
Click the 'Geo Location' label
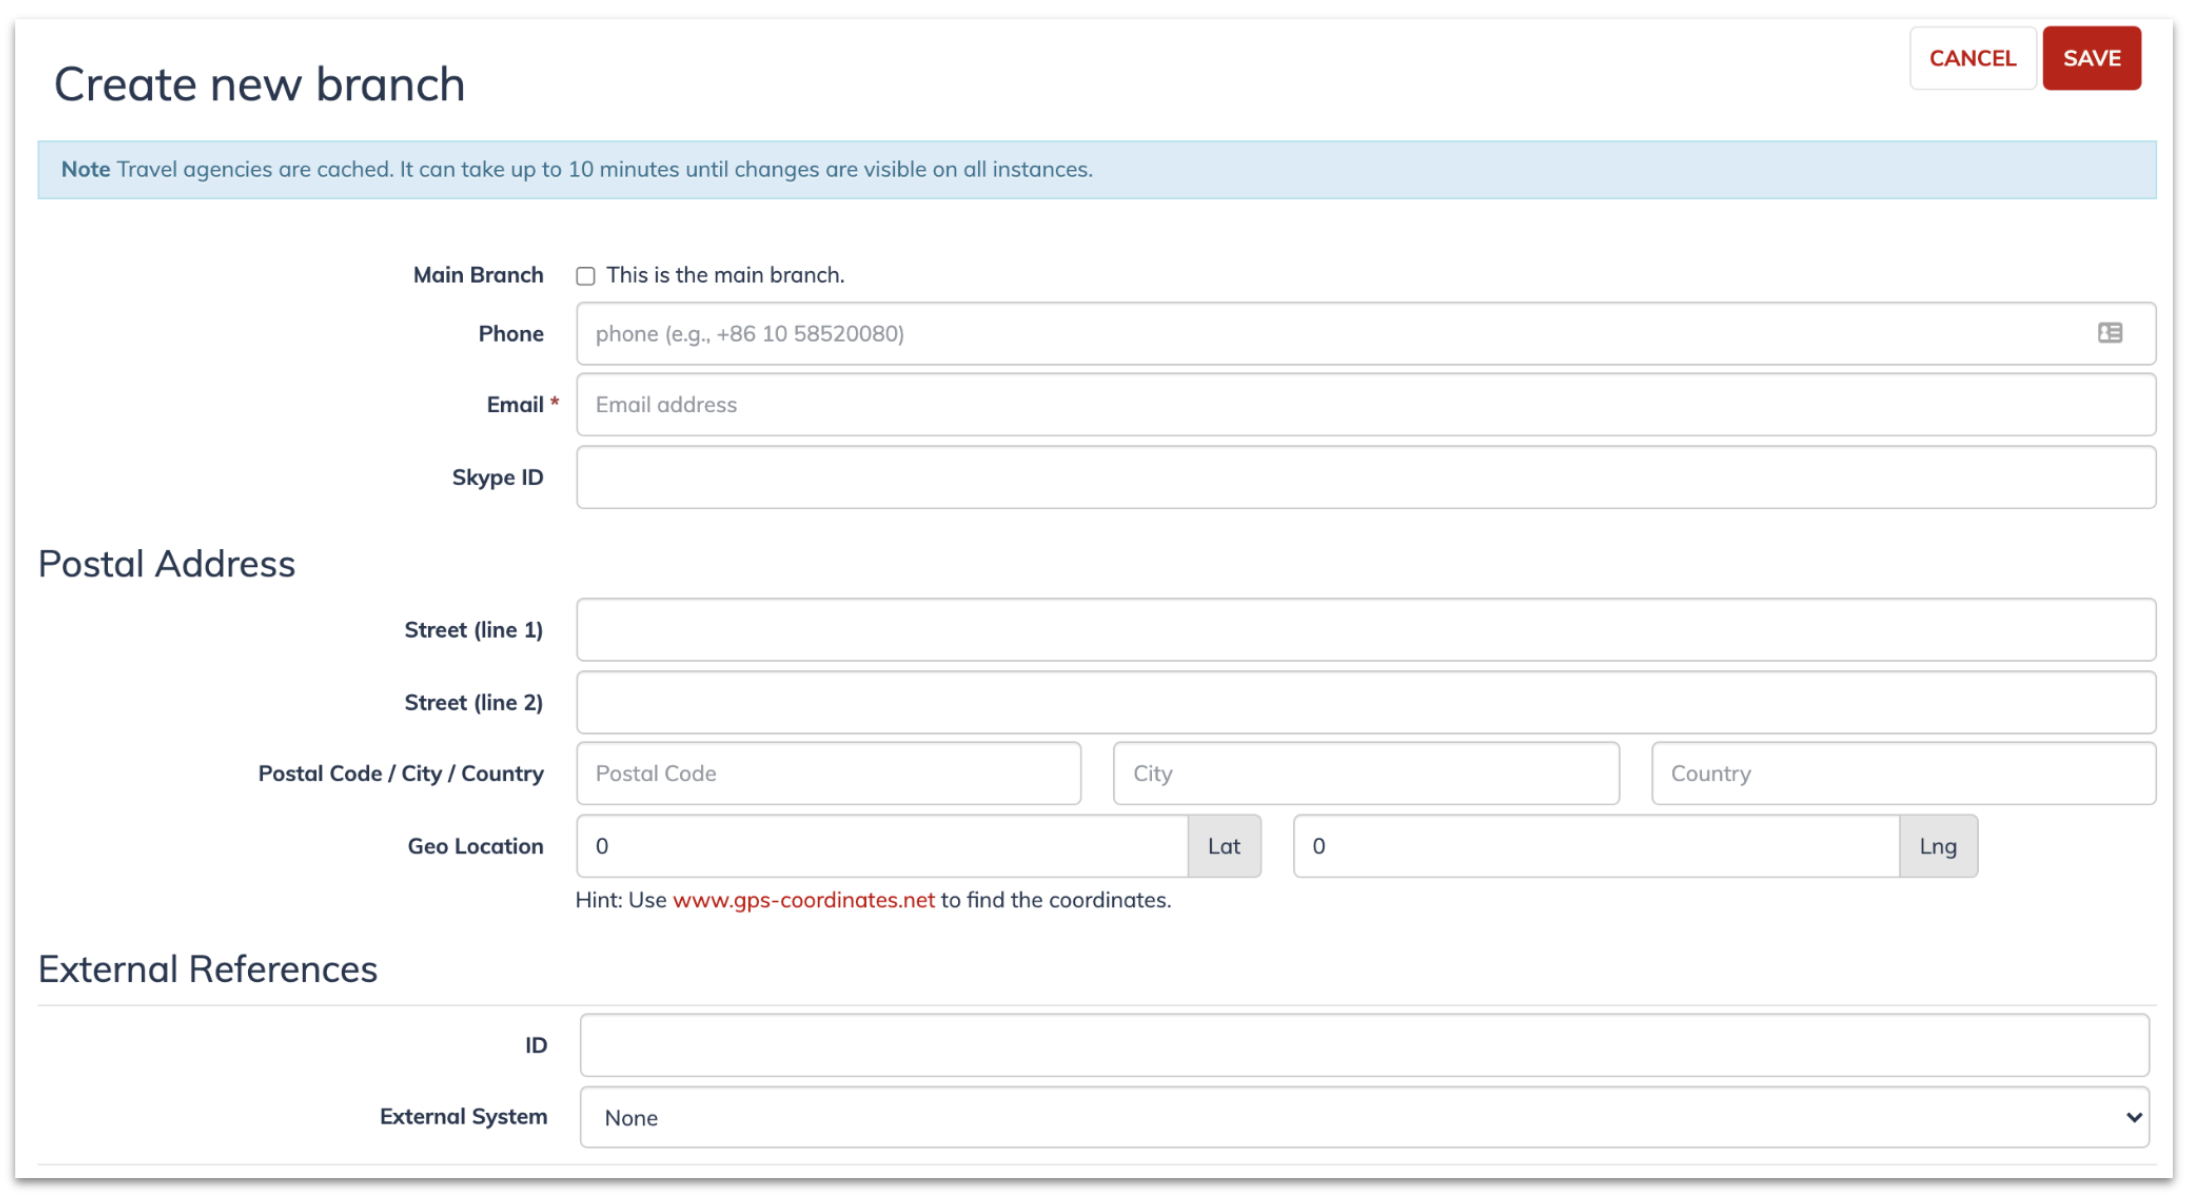click(475, 846)
